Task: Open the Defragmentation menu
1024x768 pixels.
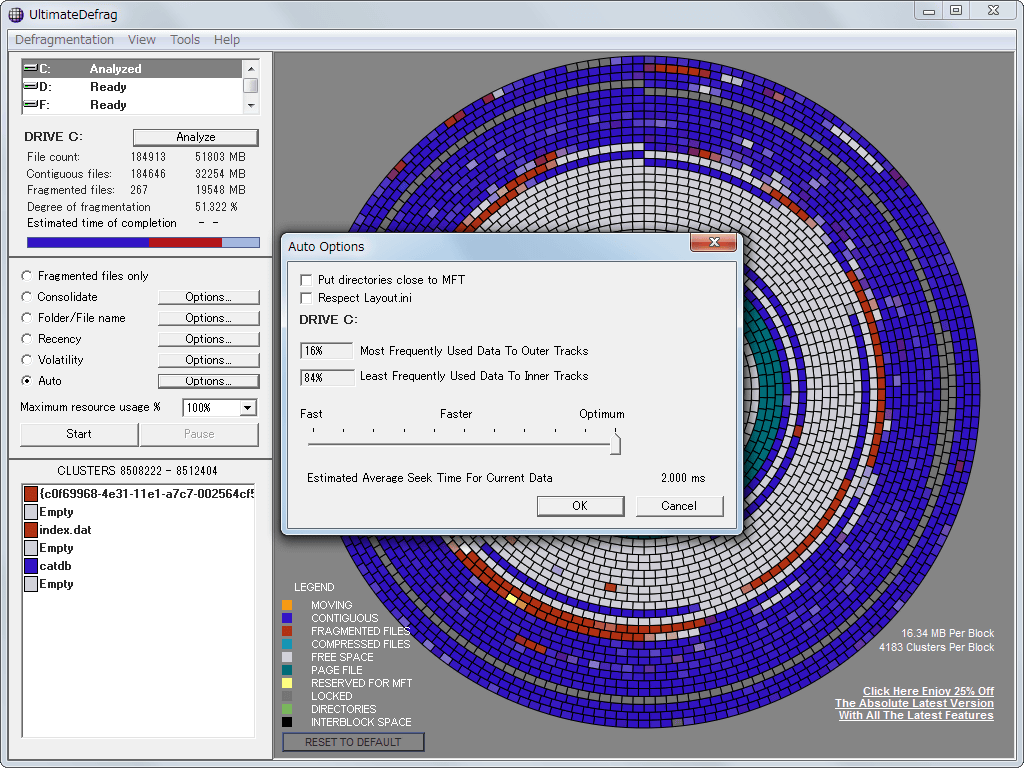Action: tap(64, 40)
